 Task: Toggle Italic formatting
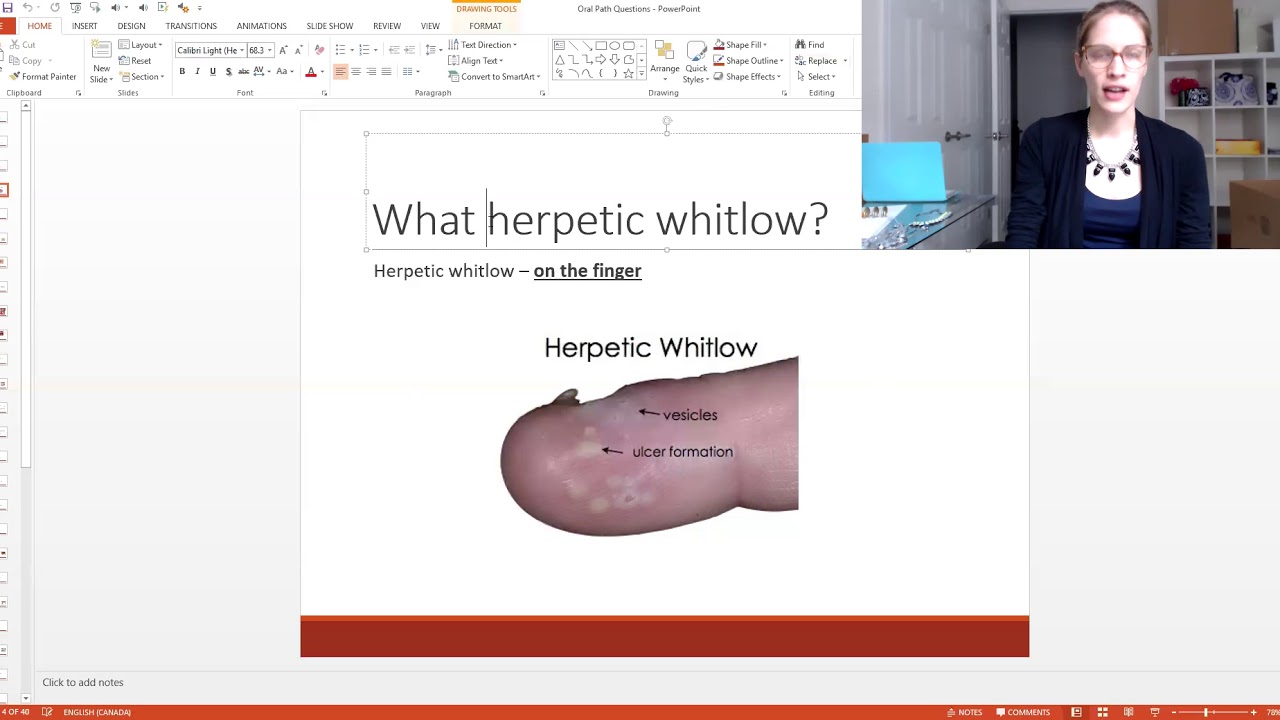[197, 72]
